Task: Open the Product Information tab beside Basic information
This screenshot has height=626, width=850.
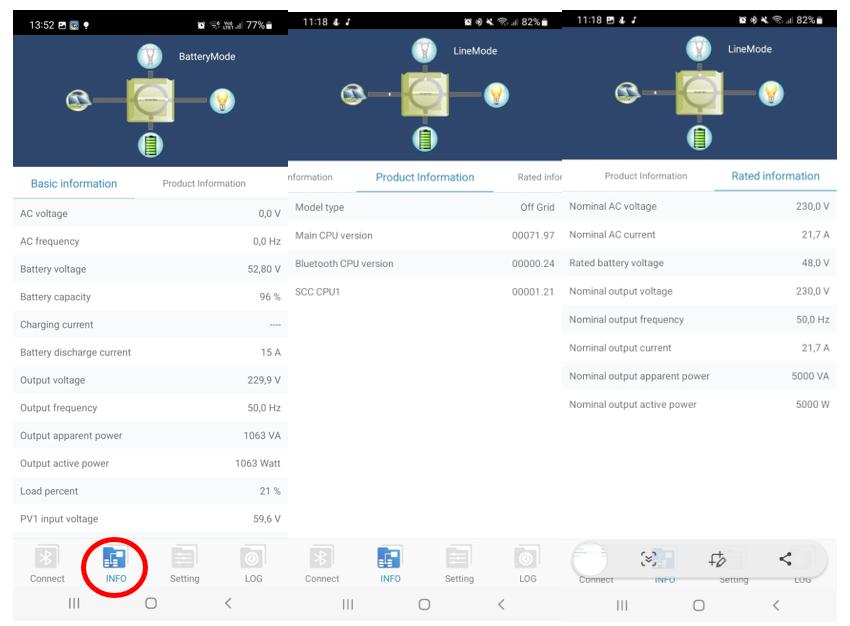Action: [x=204, y=184]
